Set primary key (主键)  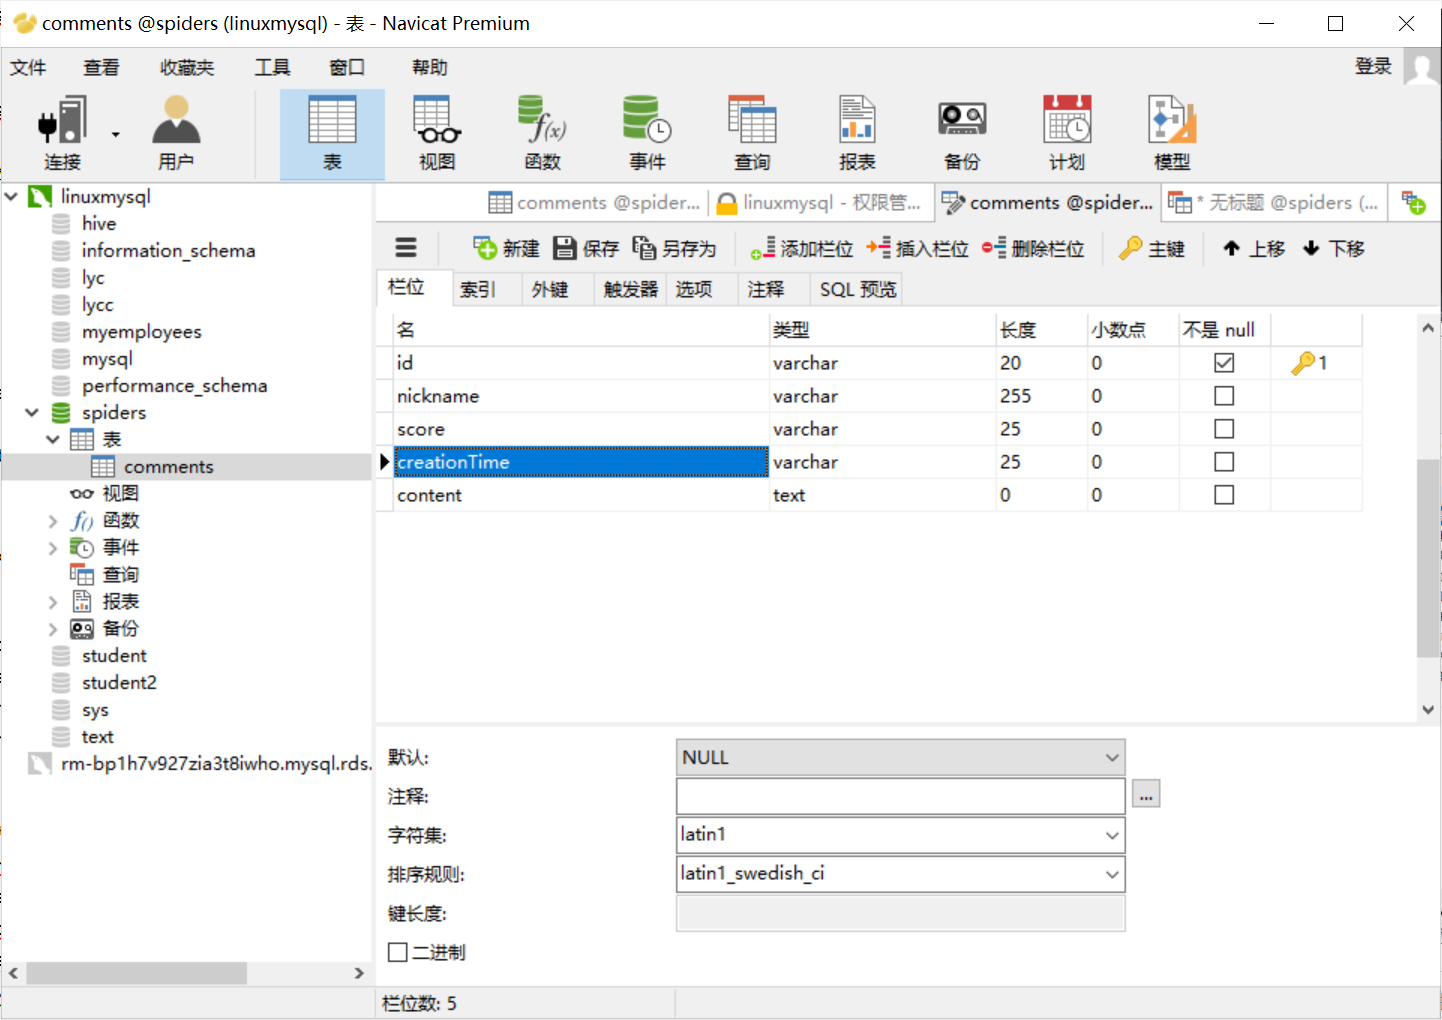point(1152,248)
